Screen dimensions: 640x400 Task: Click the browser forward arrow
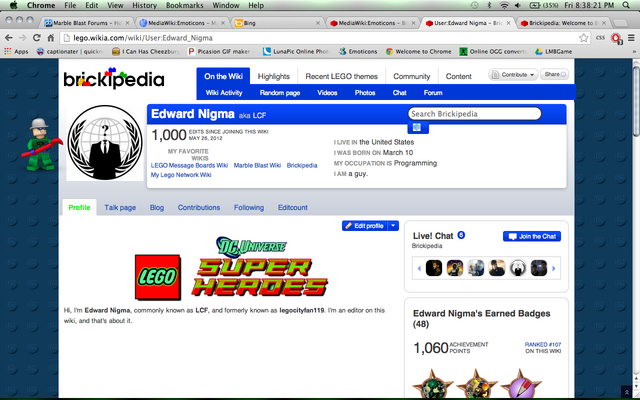[x=22, y=38]
